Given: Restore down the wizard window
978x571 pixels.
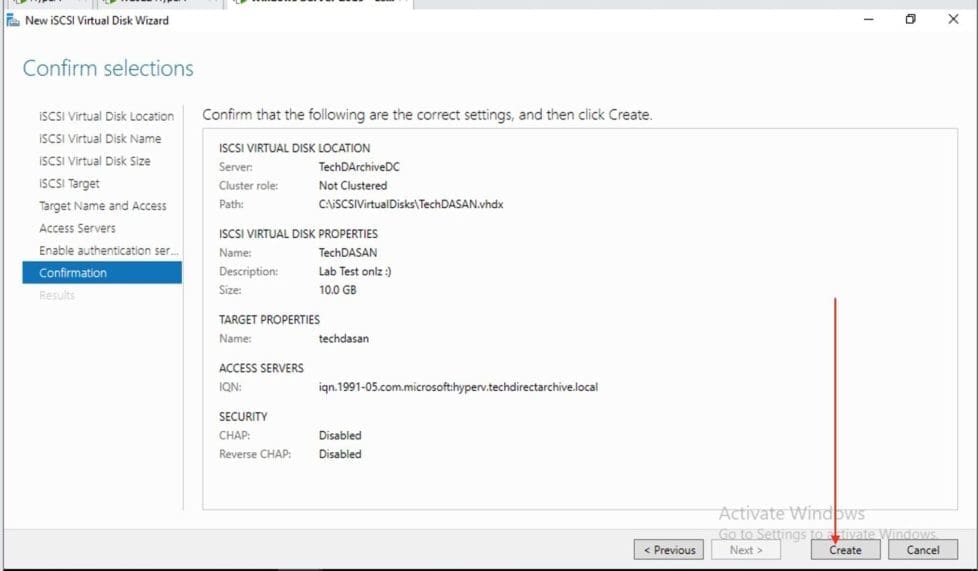Looking at the screenshot, I should click(910, 20).
